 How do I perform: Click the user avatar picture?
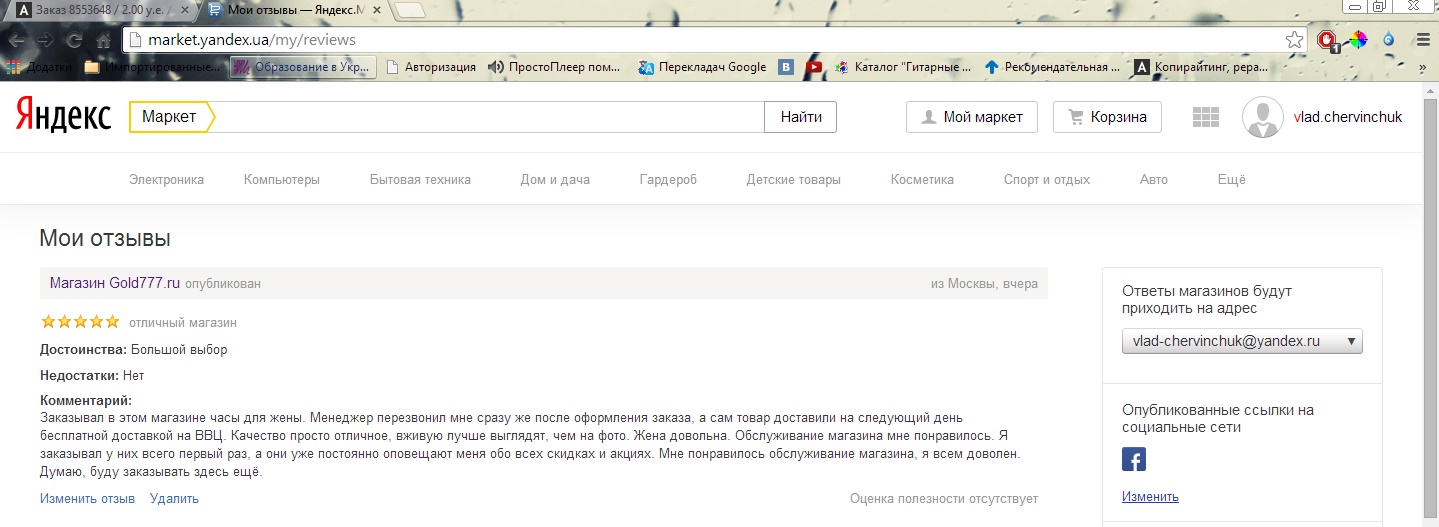[x=1262, y=117]
